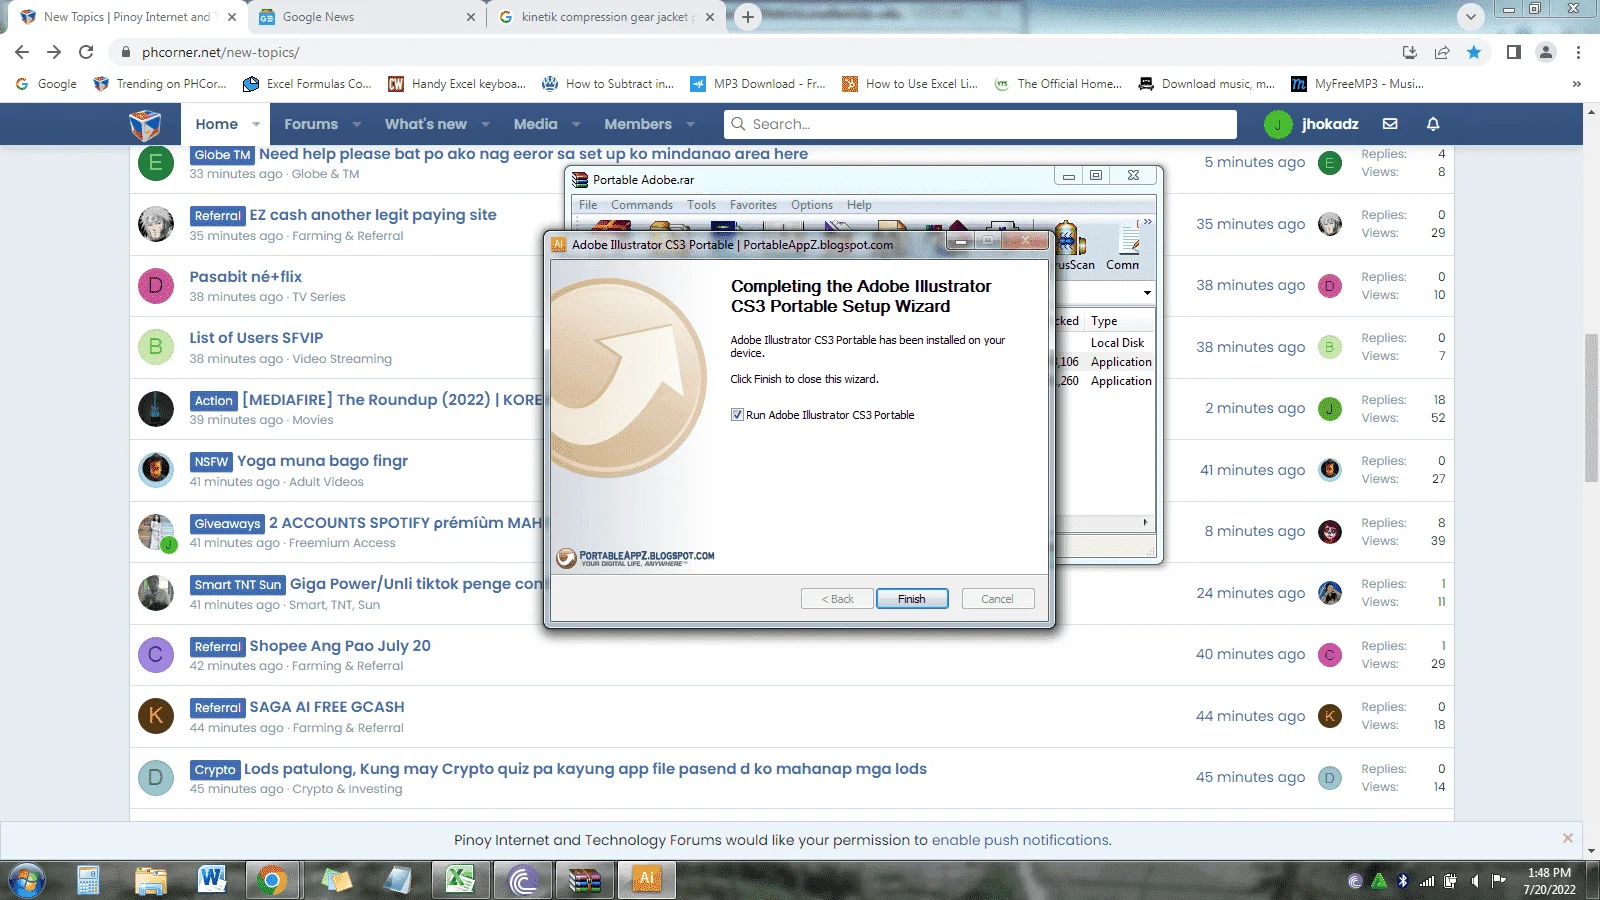1600x900 pixels.
Task: Open Tools menu in WinRAR window
Action: pyautogui.click(x=701, y=205)
